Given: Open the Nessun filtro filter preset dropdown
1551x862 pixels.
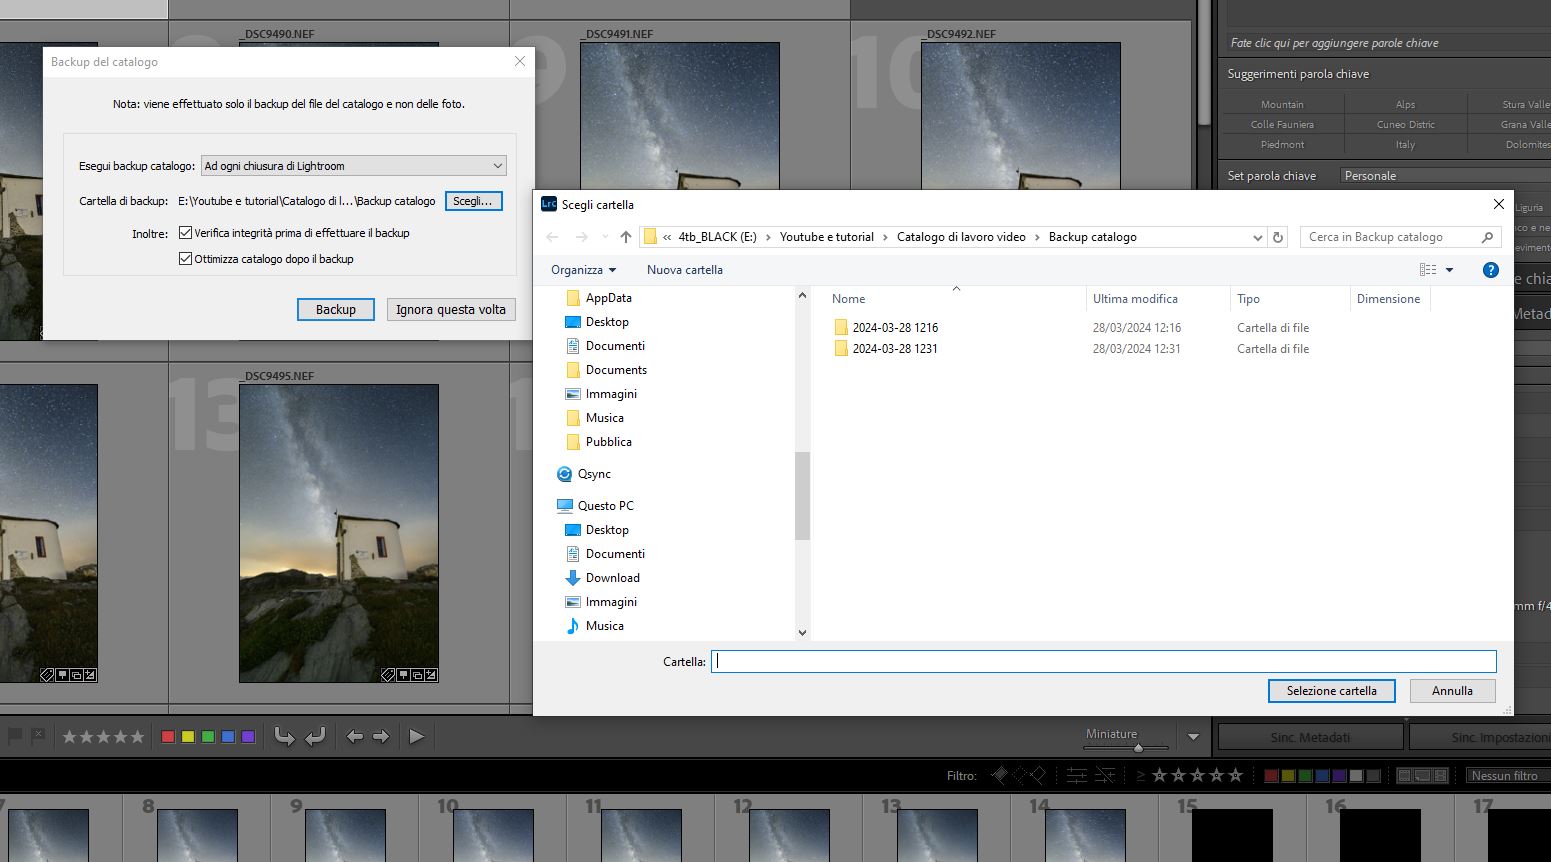Looking at the screenshot, I should 1508,775.
